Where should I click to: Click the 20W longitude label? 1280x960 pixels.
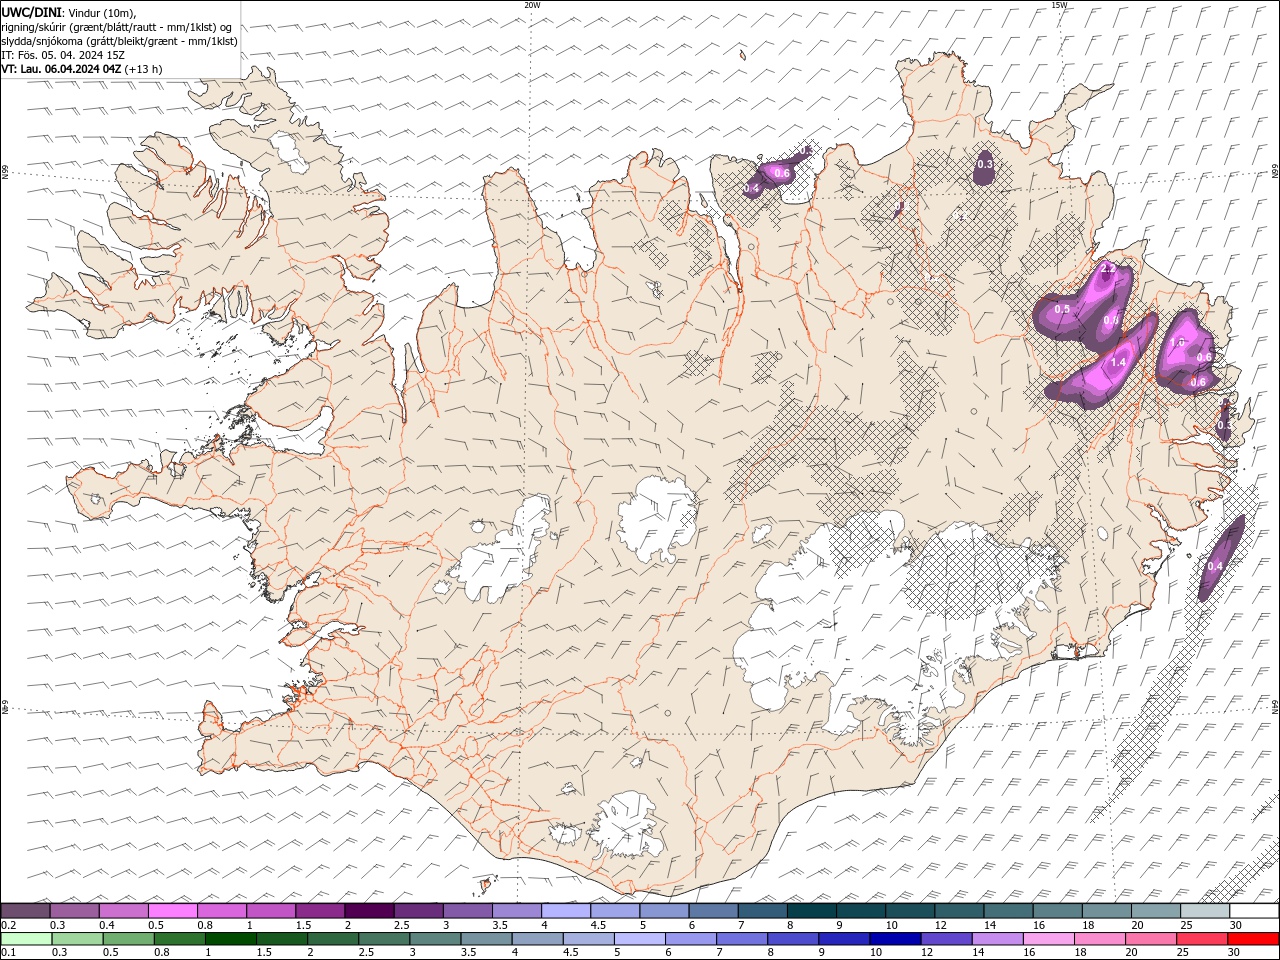[532, 5]
